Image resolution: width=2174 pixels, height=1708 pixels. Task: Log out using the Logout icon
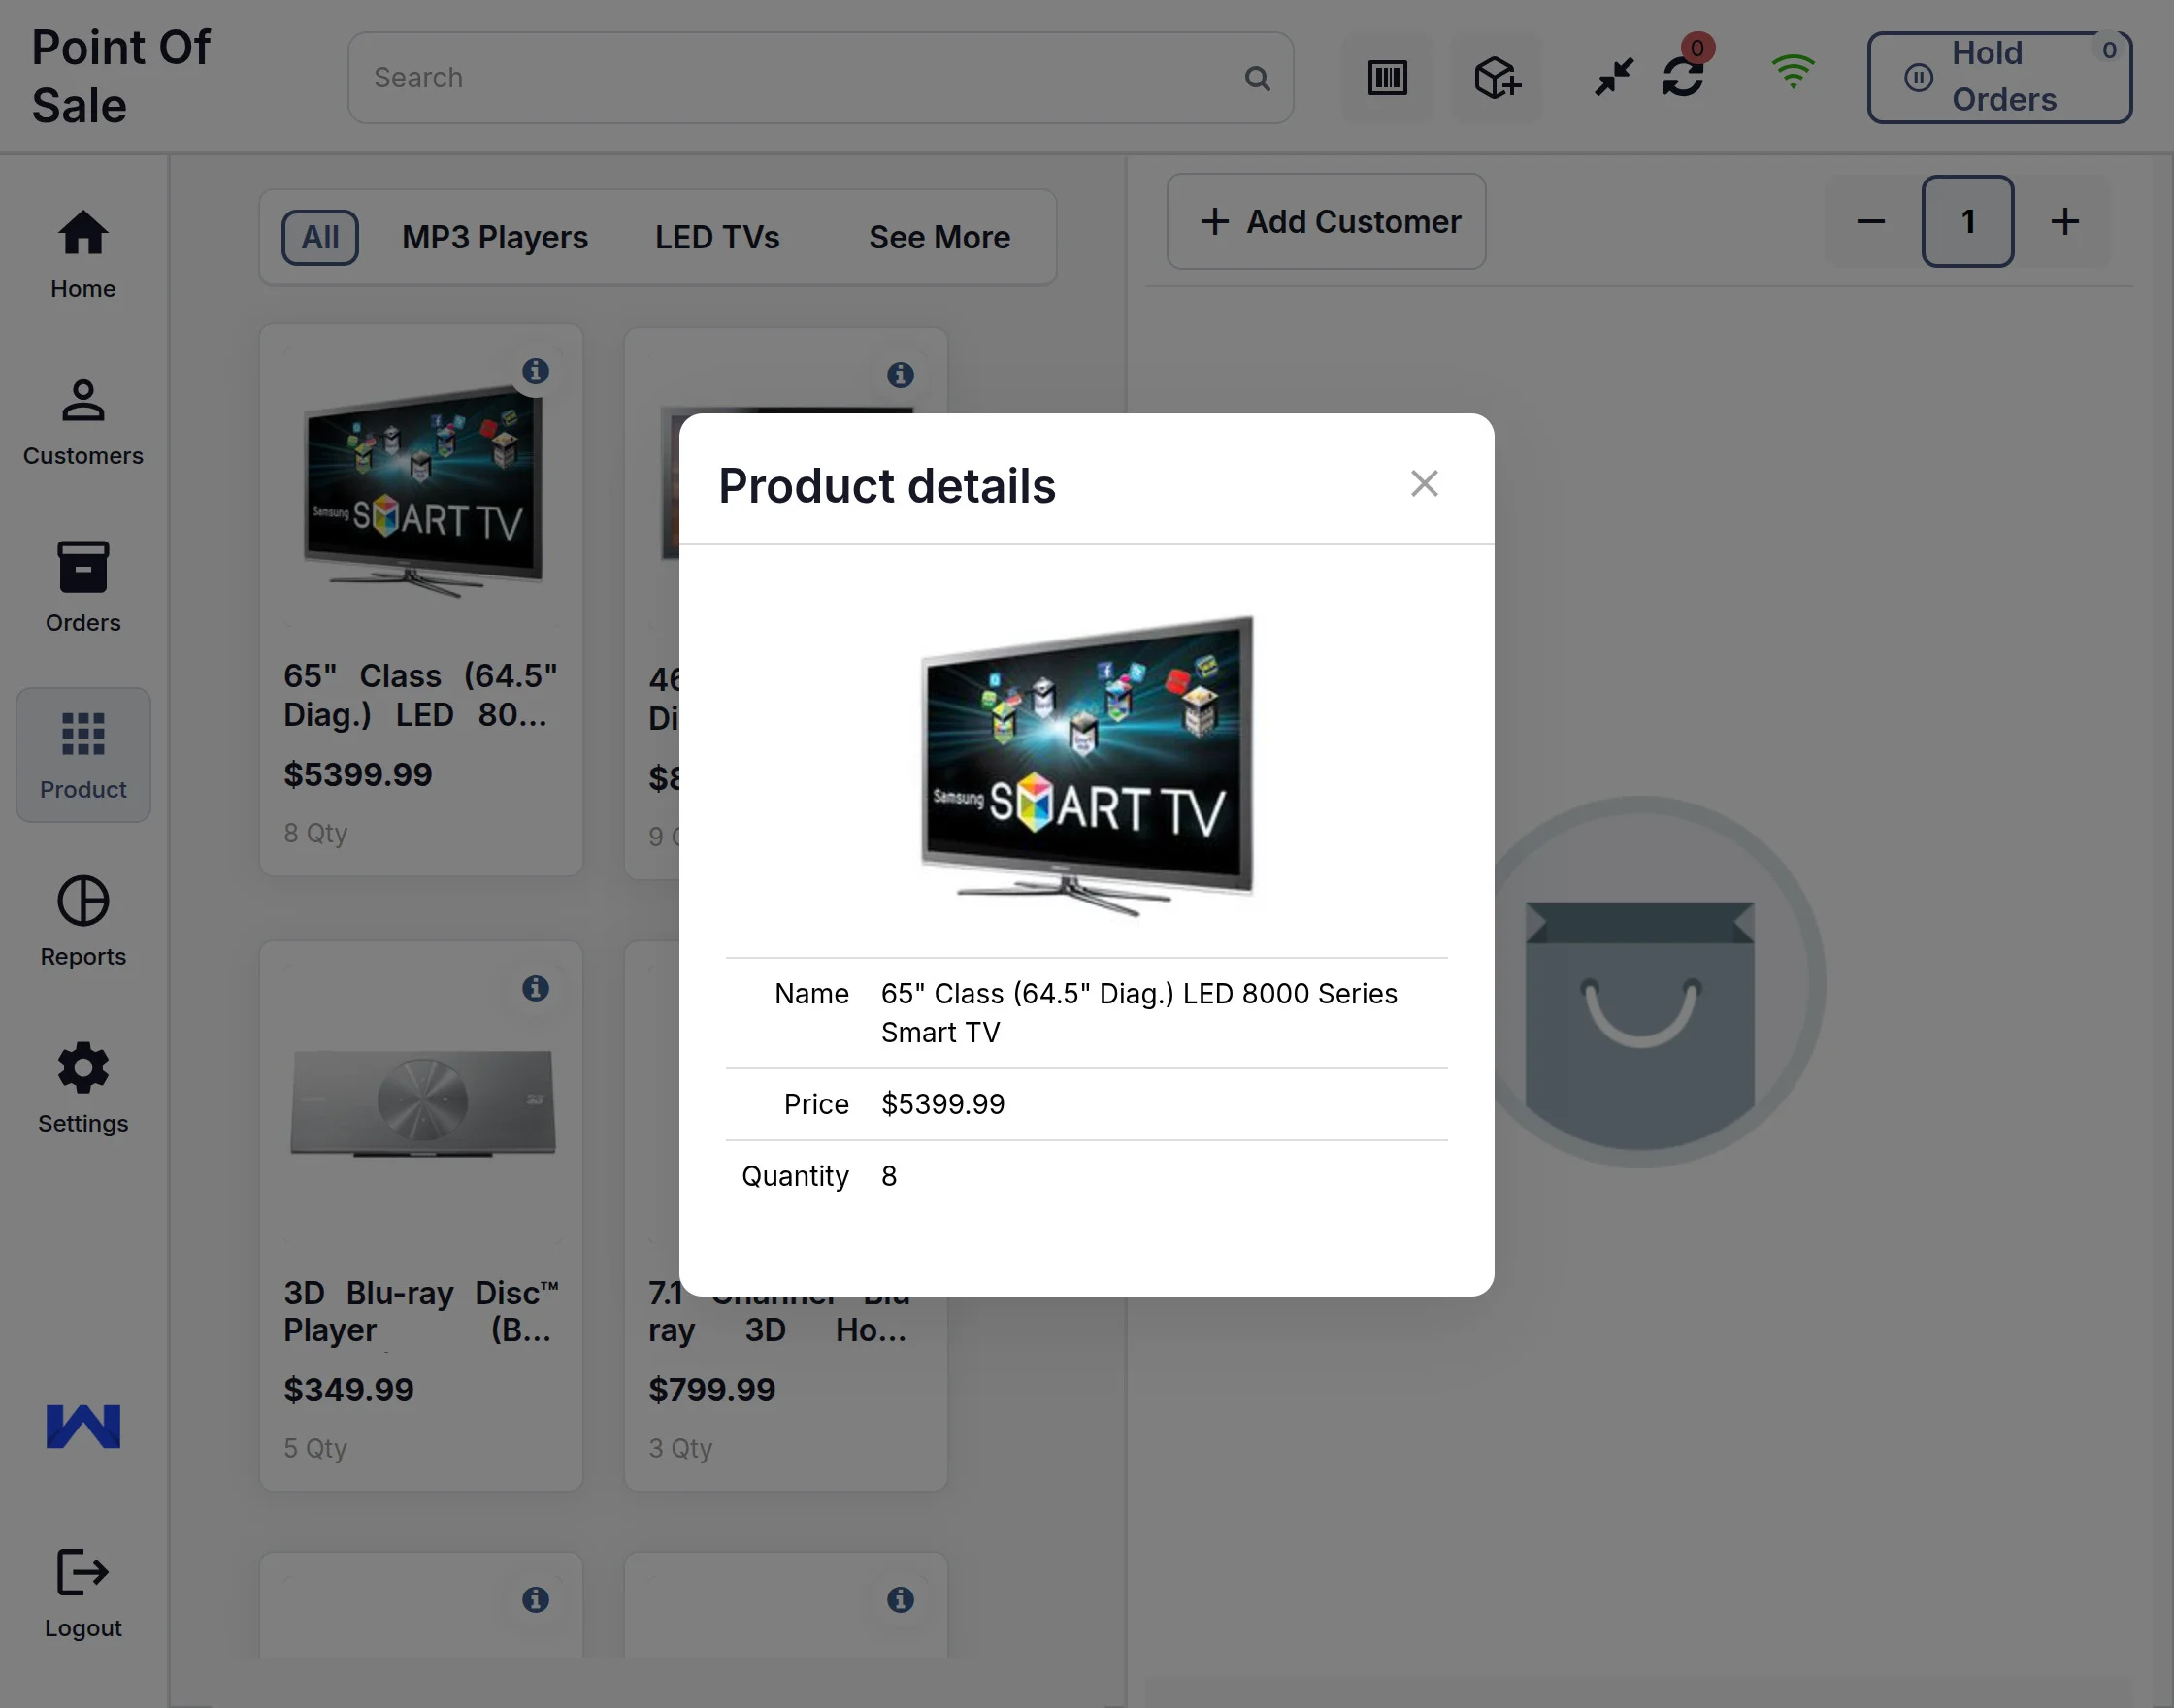[x=83, y=1591]
